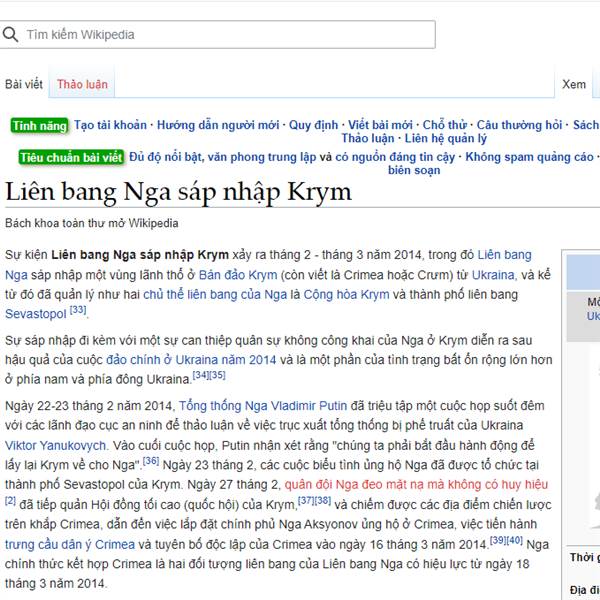
Task: Jump to footnote reference [36]
Action: (151, 461)
